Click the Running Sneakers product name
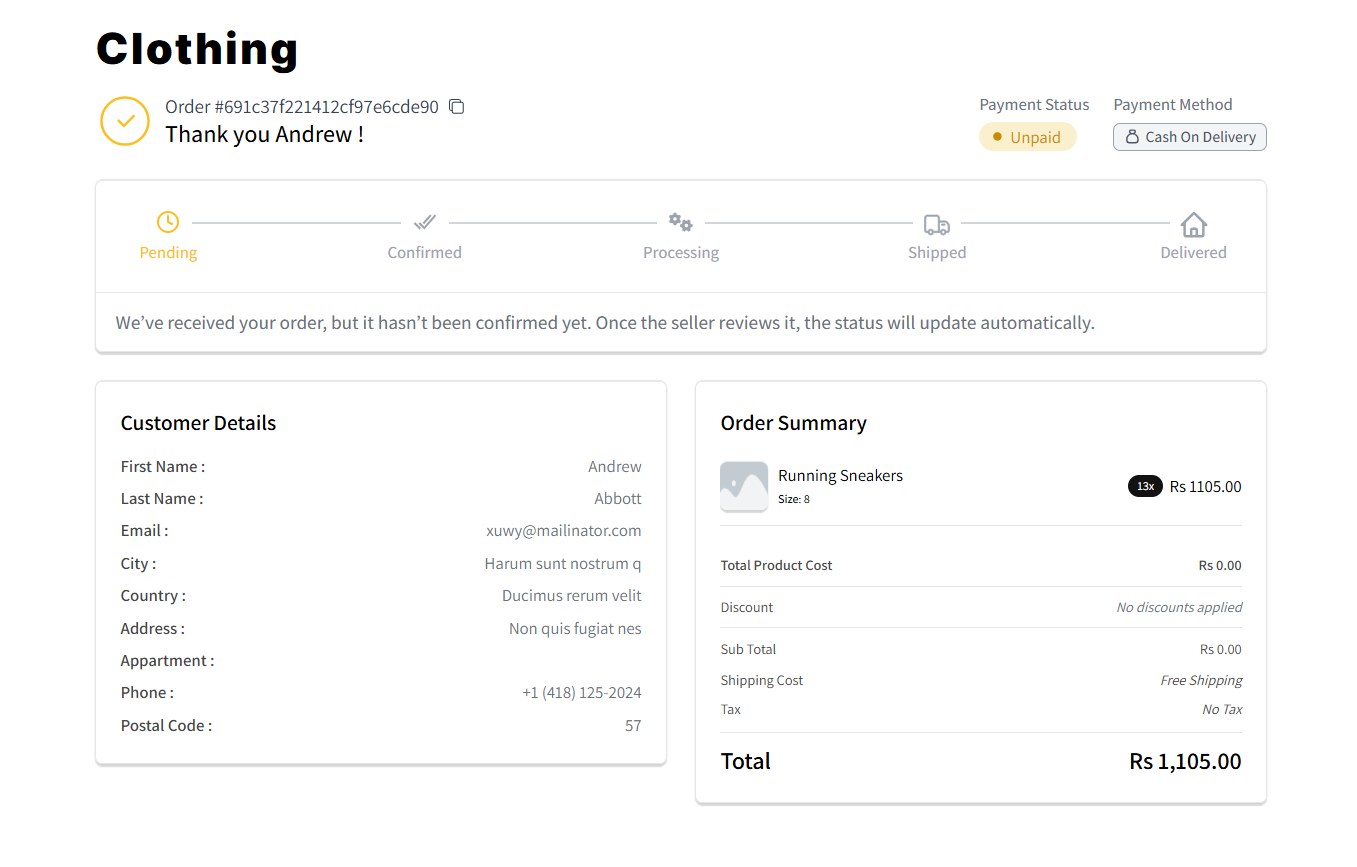This screenshot has width=1357, height=867. tap(840, 476)
